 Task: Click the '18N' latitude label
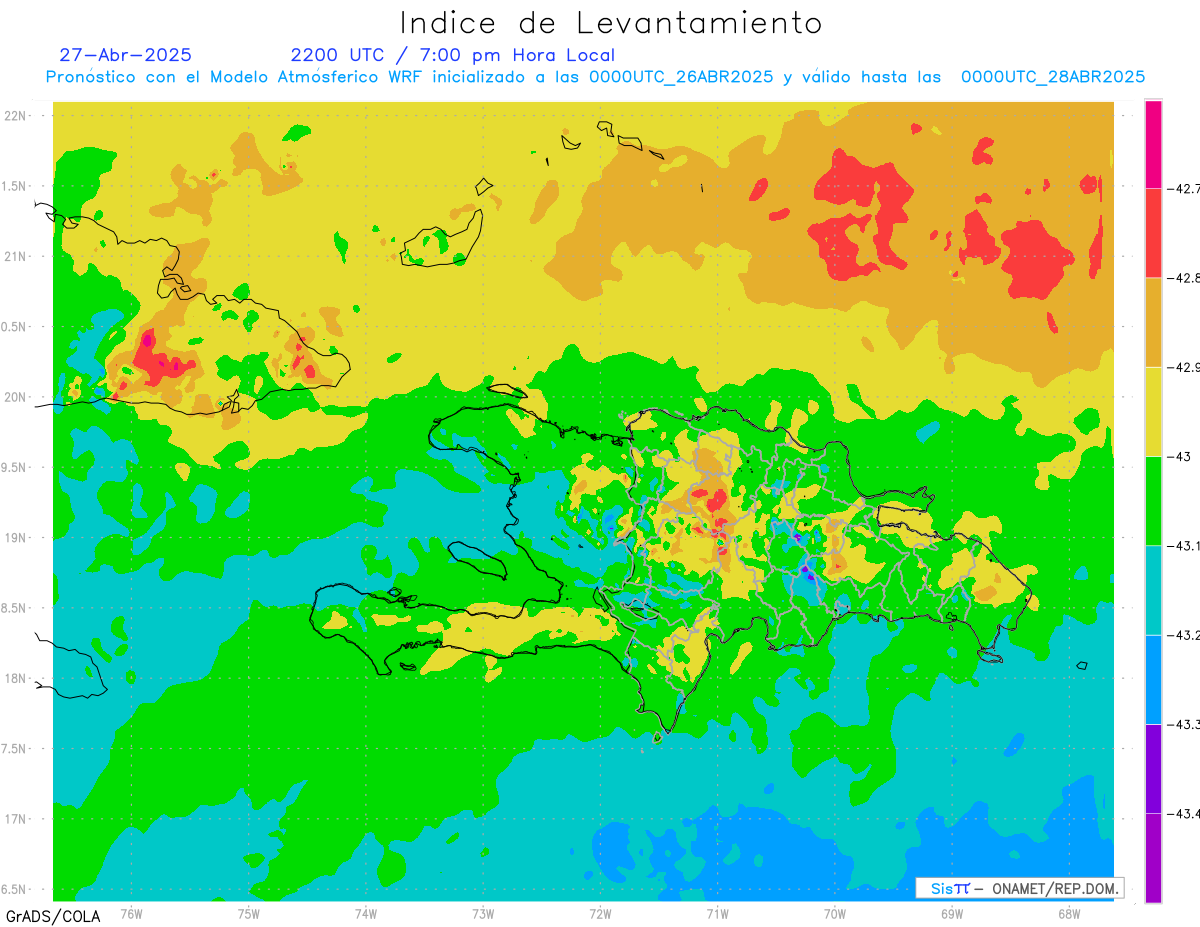pyautogui.click(x=16, y=678)
